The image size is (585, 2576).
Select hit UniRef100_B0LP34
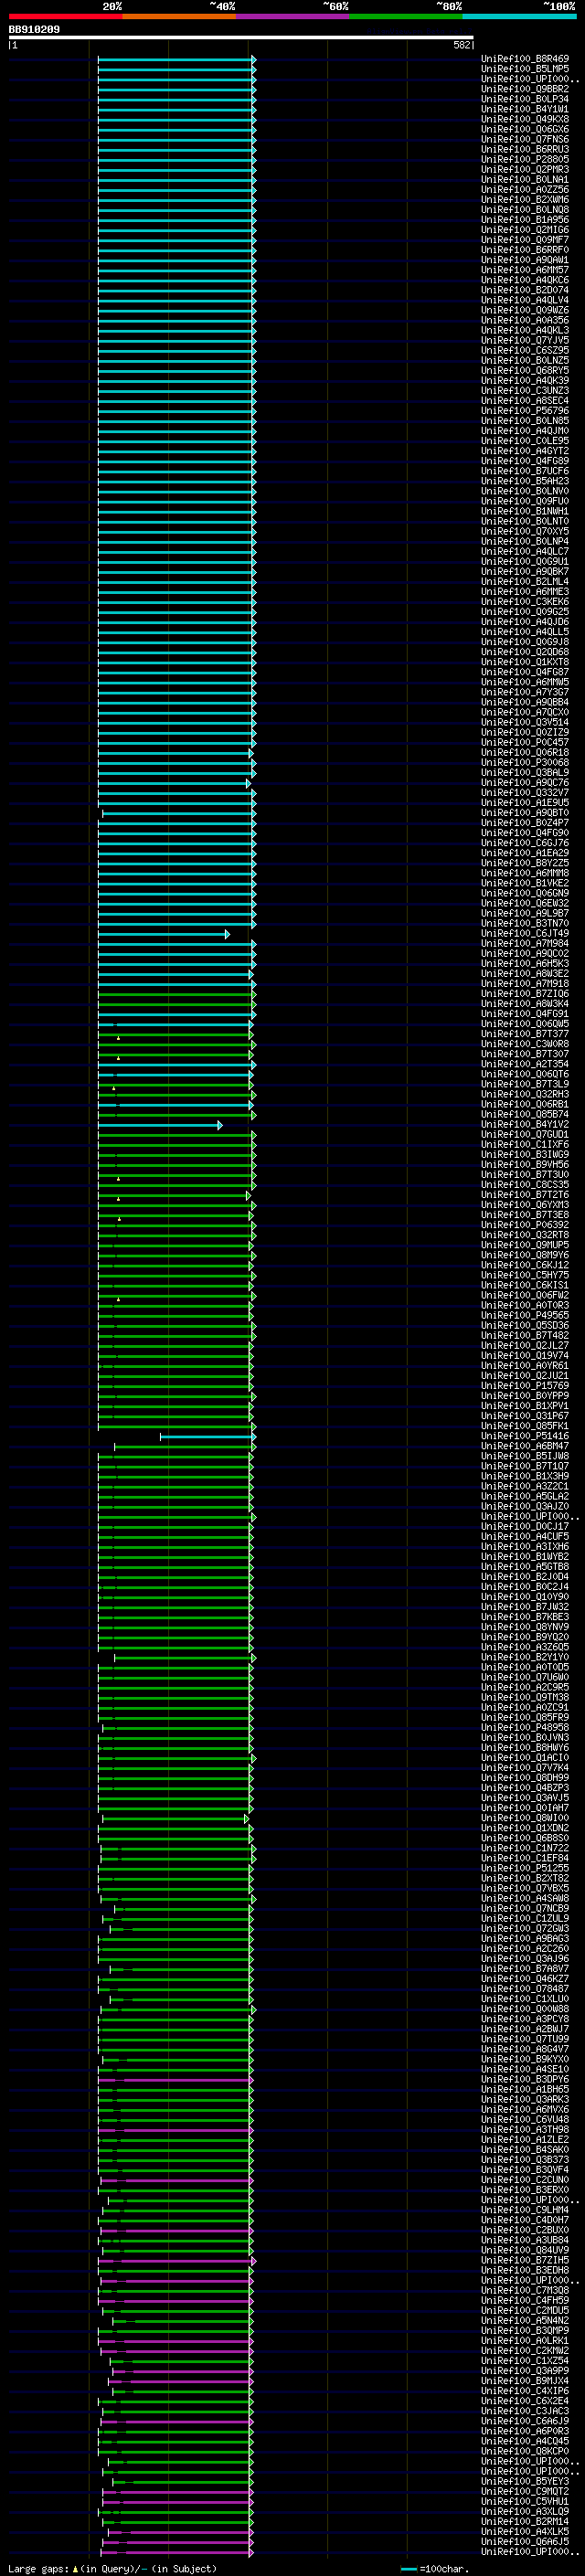coord(525,99)
